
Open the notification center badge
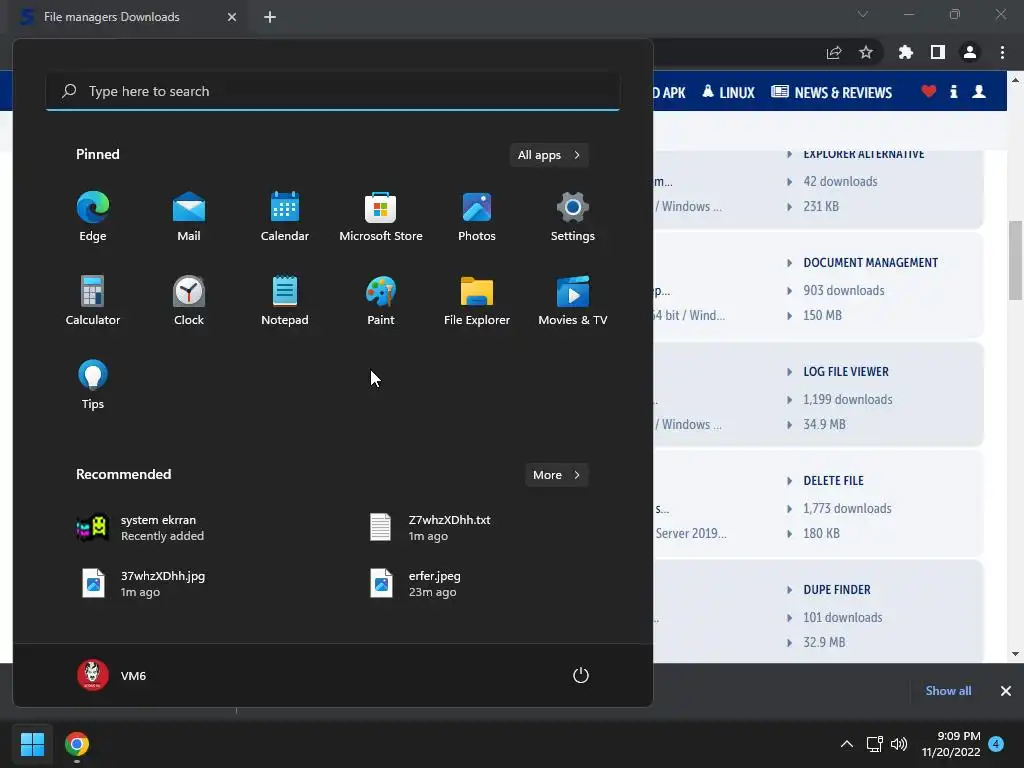(x=996, y=744)
